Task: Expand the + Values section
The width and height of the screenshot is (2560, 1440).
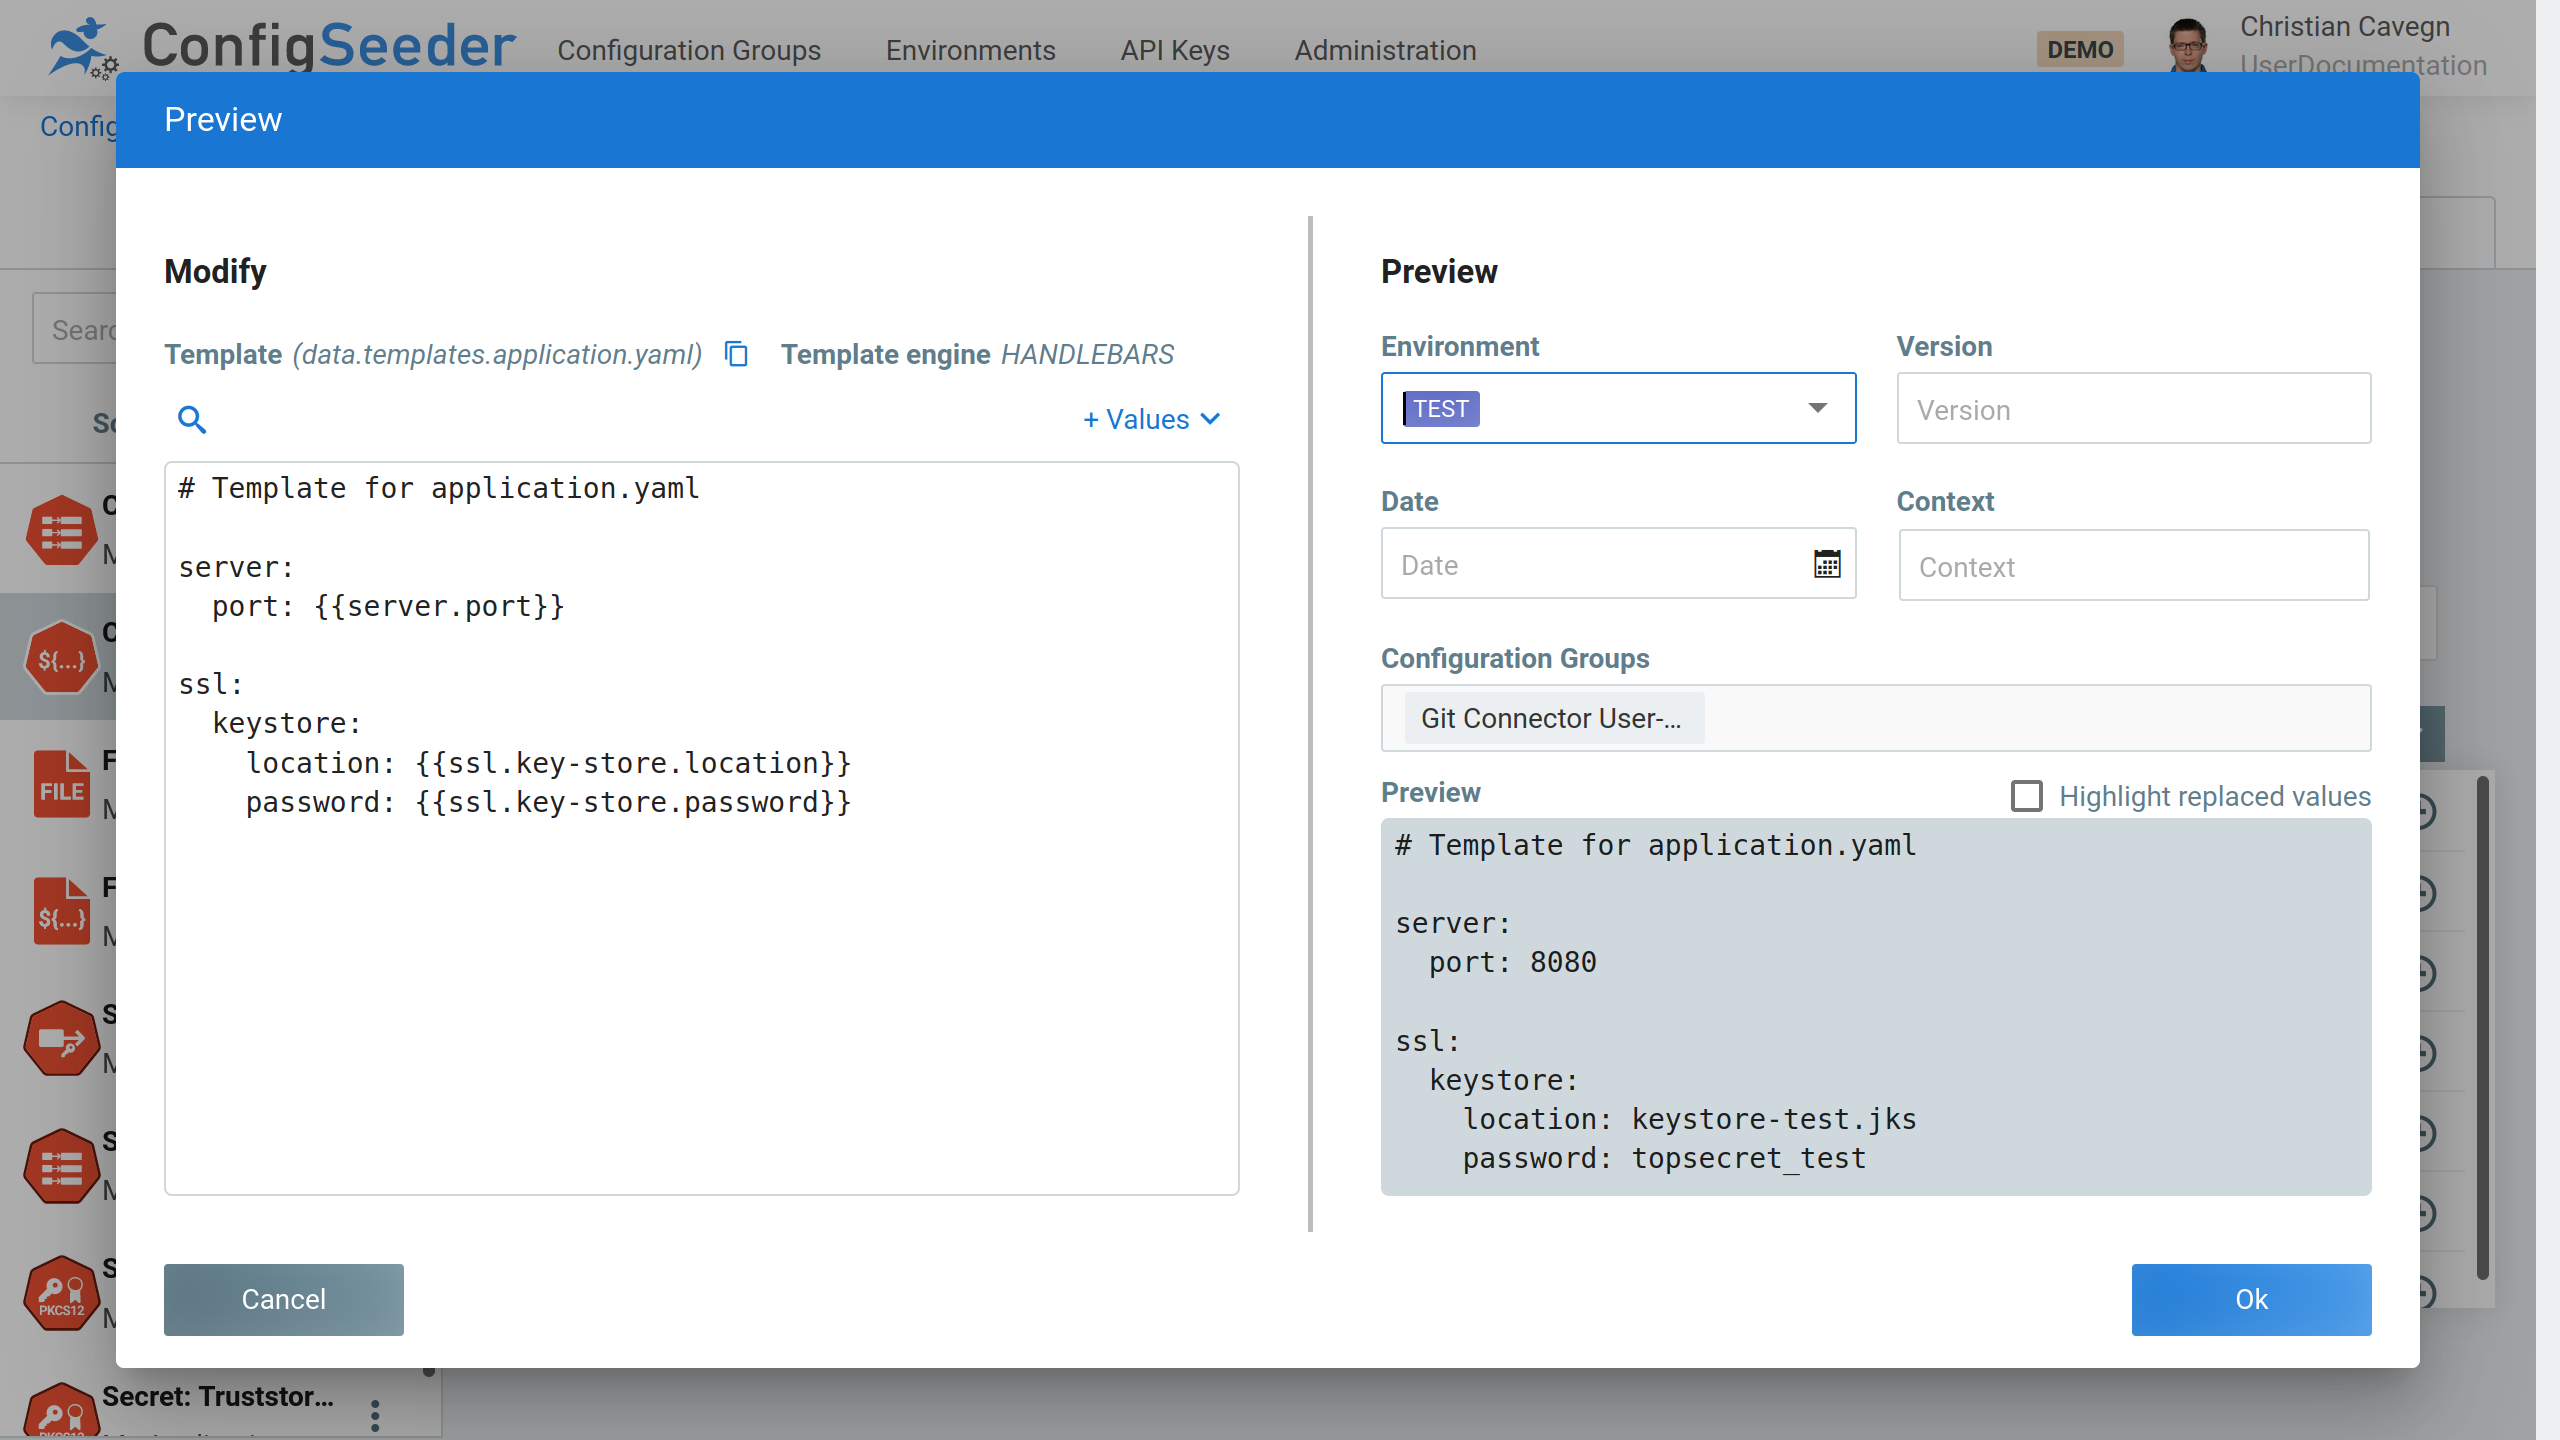Action: [x=1149, y=419]
